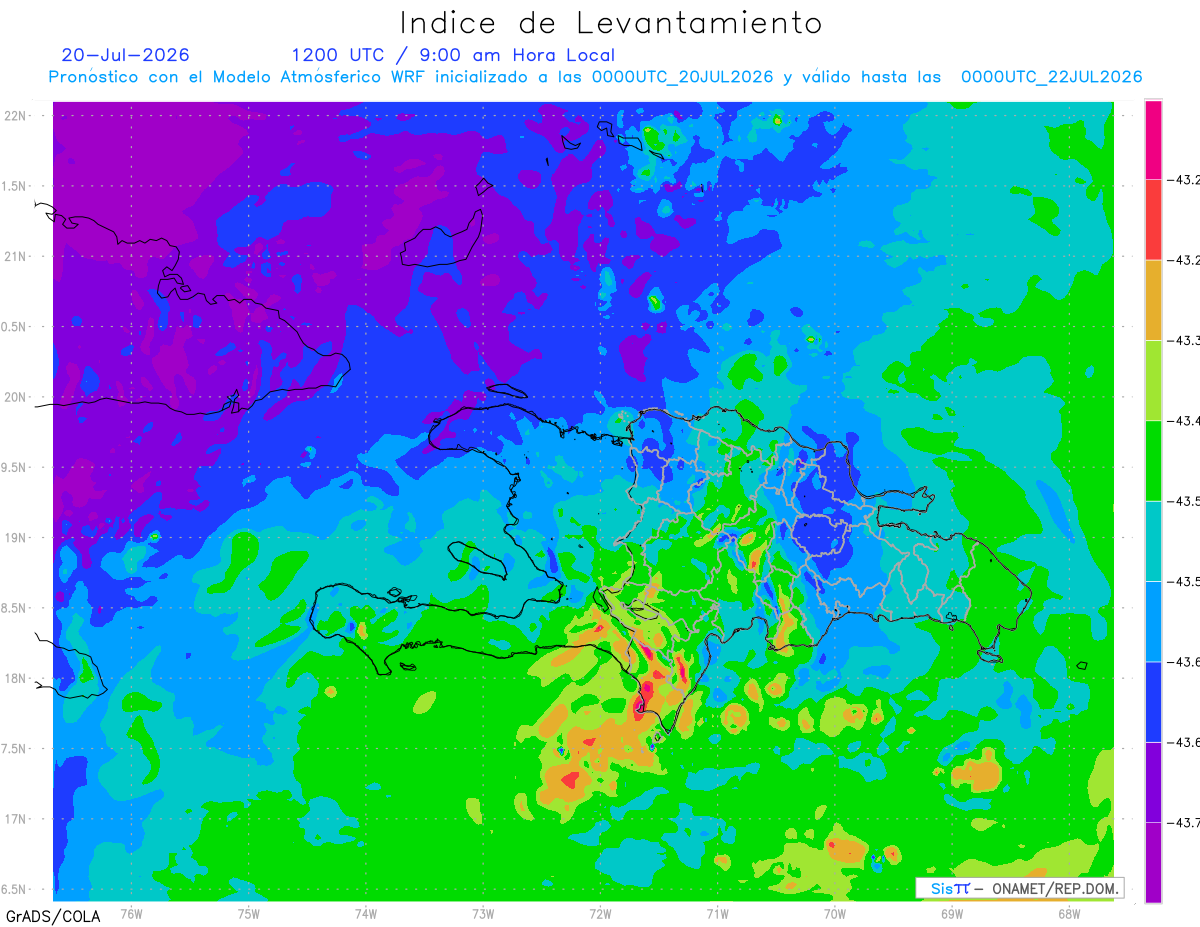Click the "70W" longitude label
1200x927 pixels.
[835, 912]
